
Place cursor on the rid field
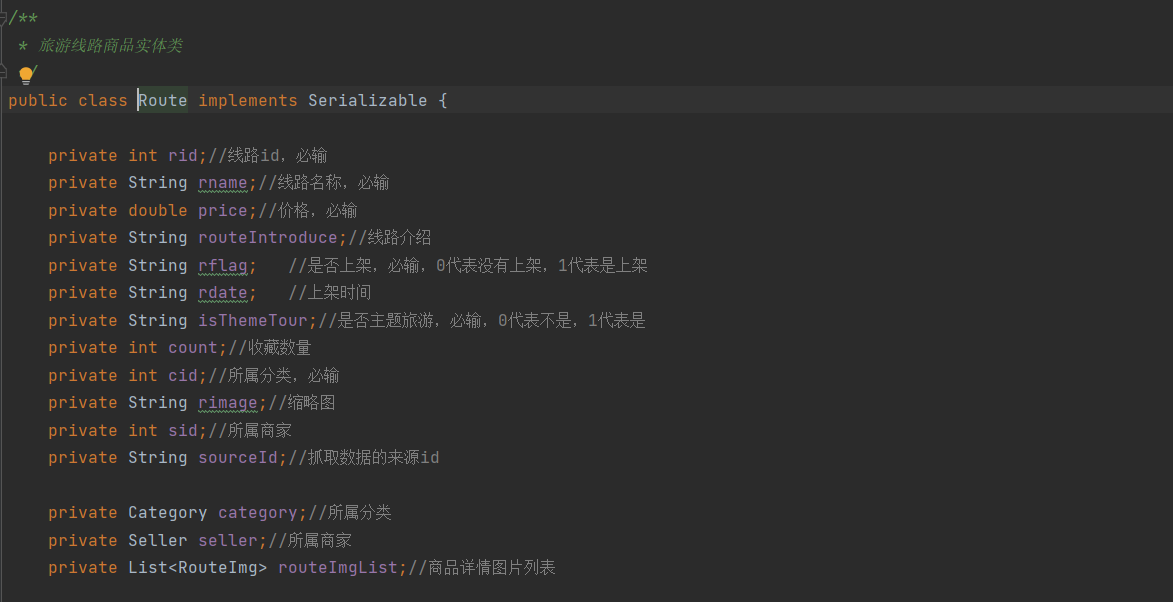pos(182,155)
